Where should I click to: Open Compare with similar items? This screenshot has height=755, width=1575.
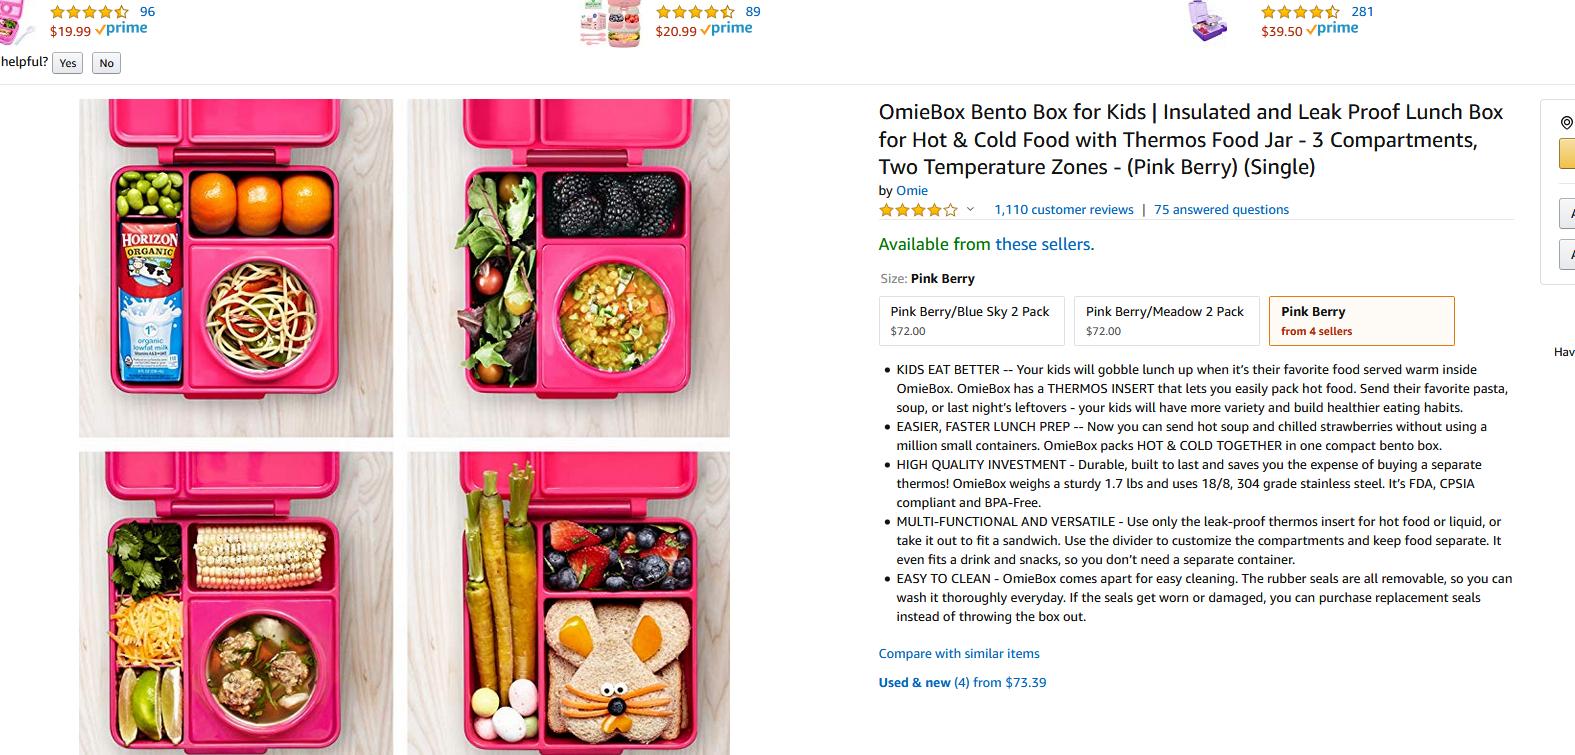click(x=959, y=654)
